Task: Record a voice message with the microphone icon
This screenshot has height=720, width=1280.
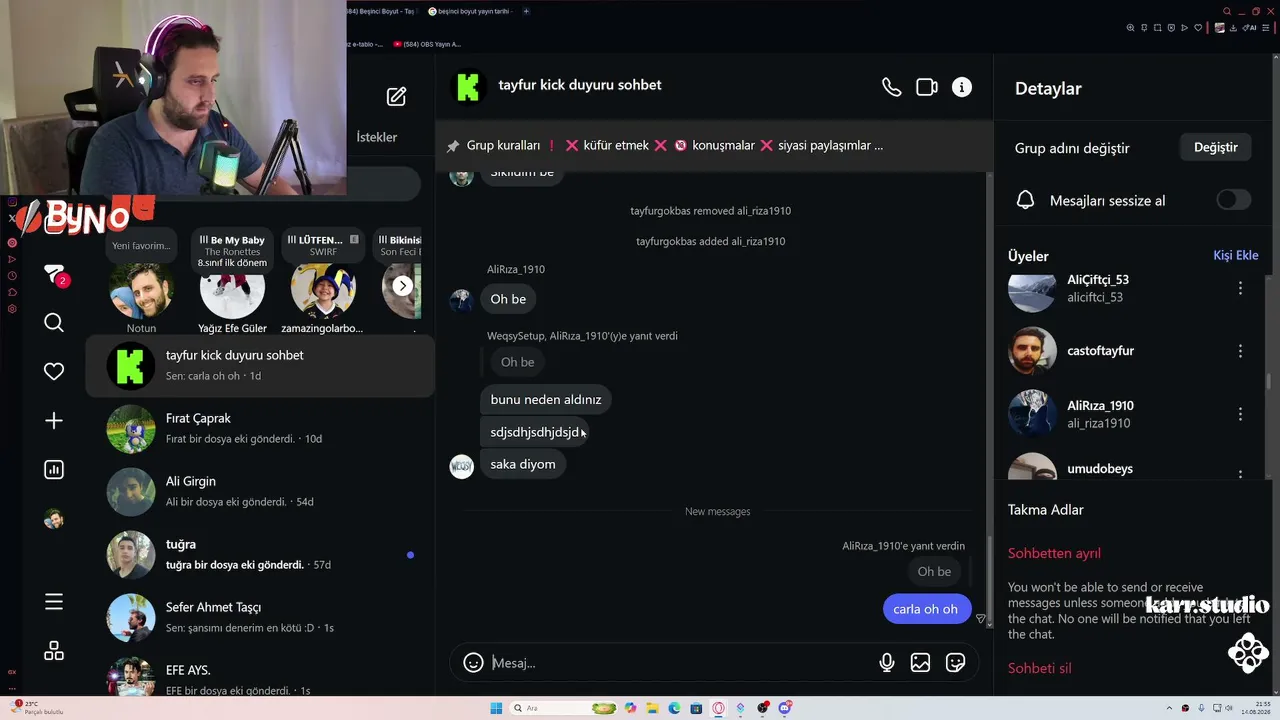Action: click(x=887, y=663)
